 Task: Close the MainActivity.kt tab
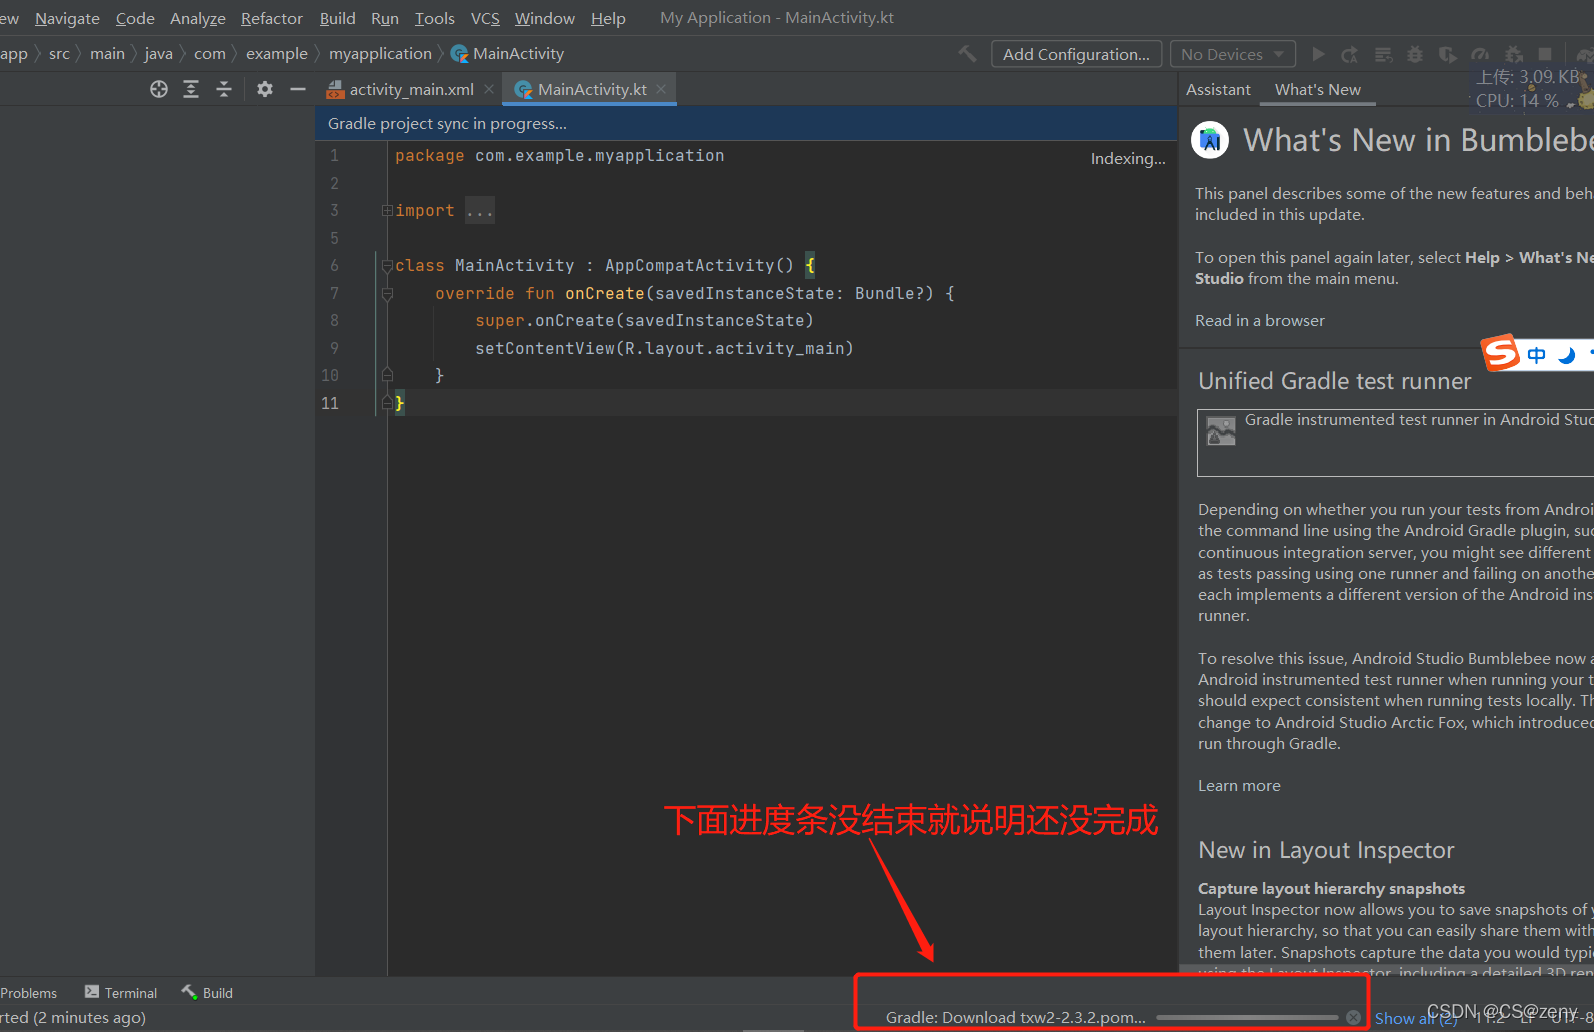(661, 89)
